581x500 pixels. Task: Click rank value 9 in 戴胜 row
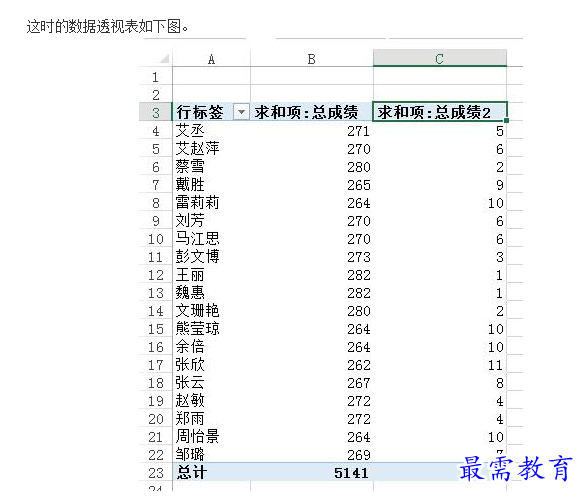tap(500, 185)
